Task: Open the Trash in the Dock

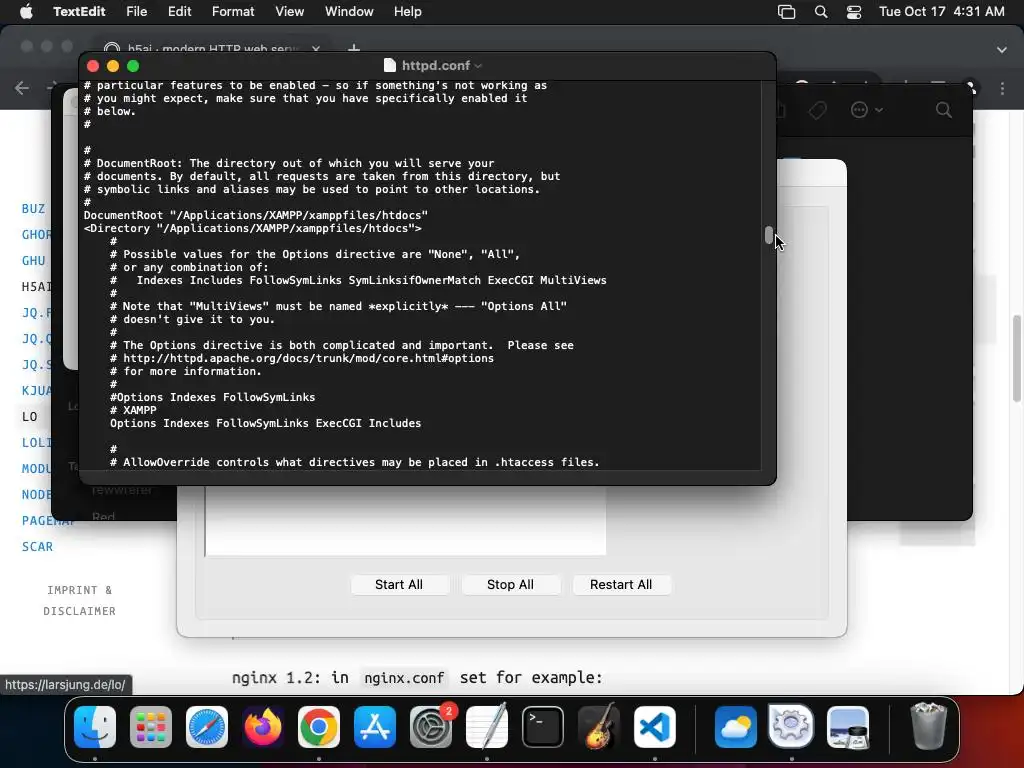Action: coord(928,727)
